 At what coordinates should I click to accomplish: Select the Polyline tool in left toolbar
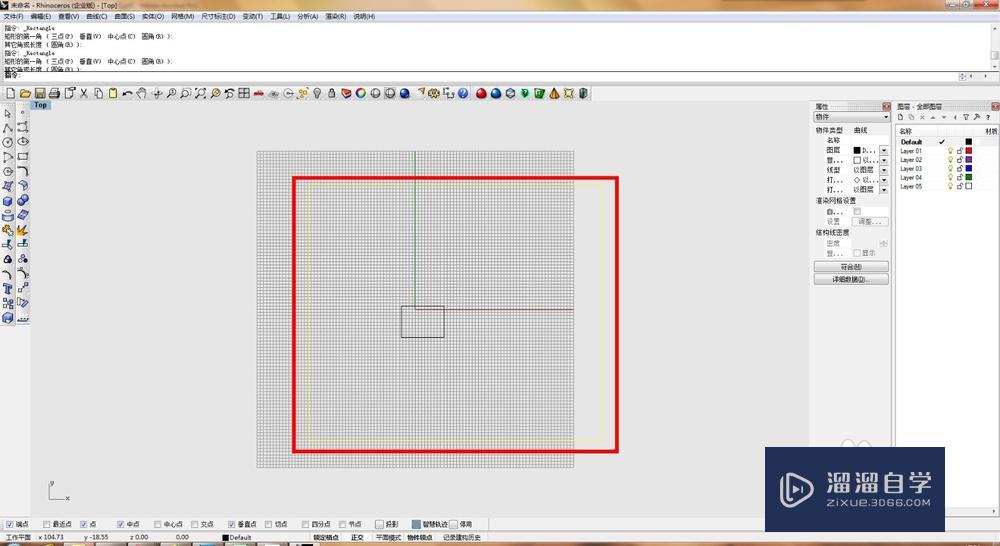coord(8,128)
